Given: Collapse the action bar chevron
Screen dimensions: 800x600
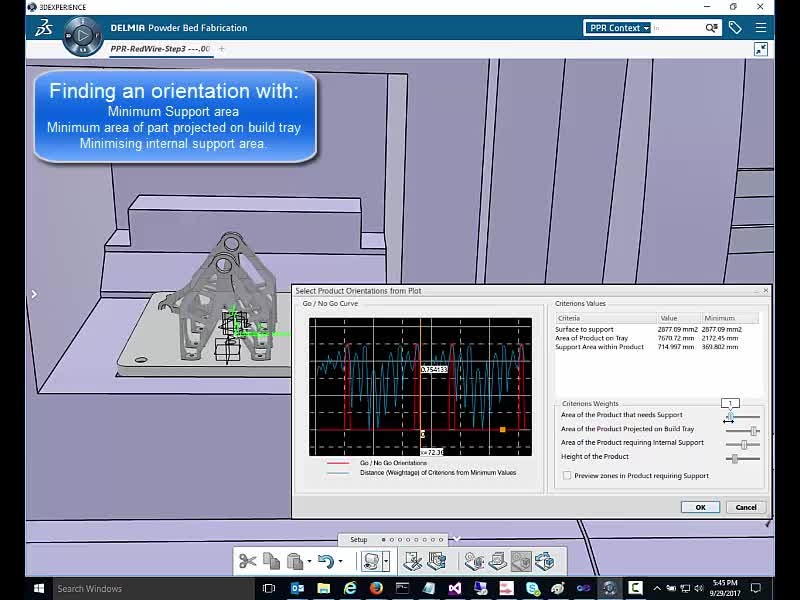Looking at the screenshot, I should click(457, 539).
